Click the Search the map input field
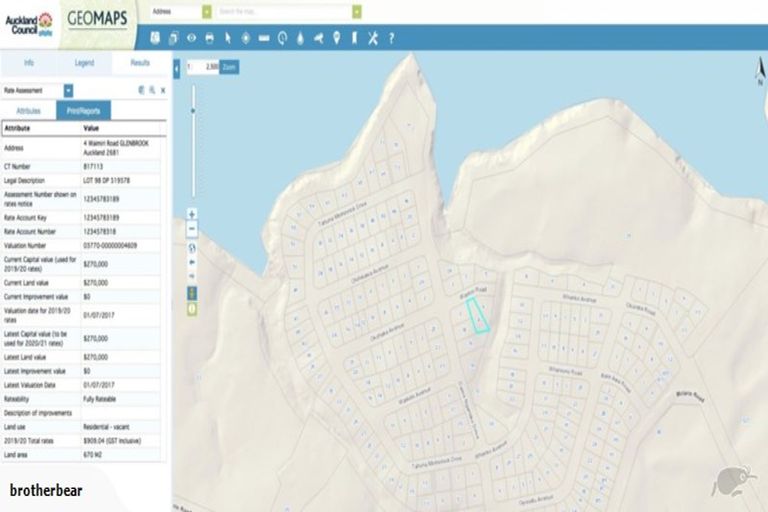Image resolution: width=768 pixels, height=512 pixels. (284, 11)
